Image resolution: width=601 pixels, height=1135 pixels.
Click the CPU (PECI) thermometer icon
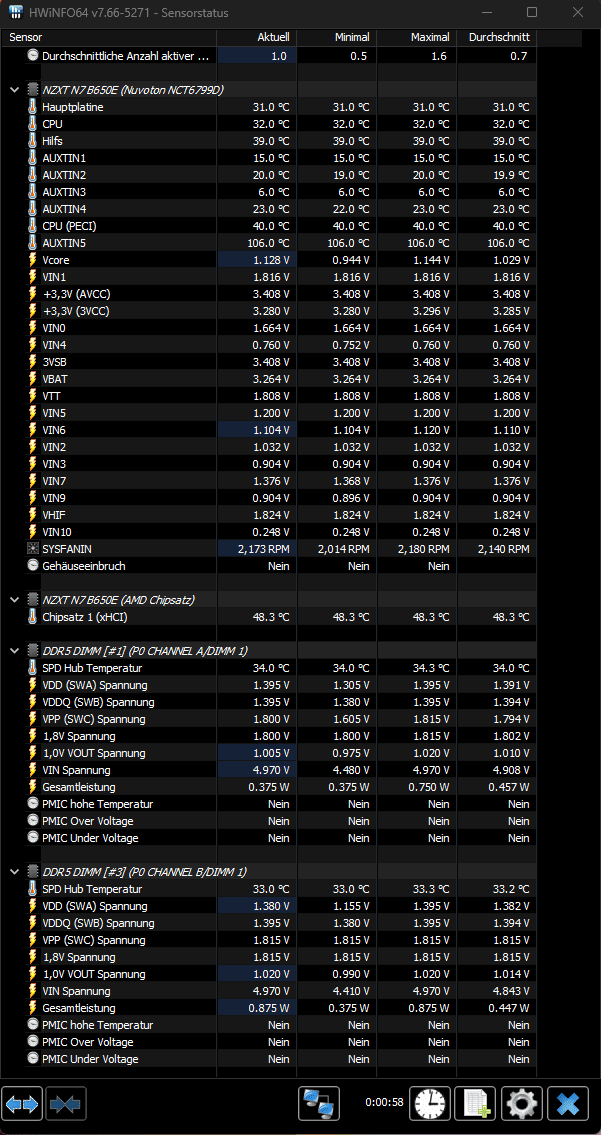click(x=33, y=226)
